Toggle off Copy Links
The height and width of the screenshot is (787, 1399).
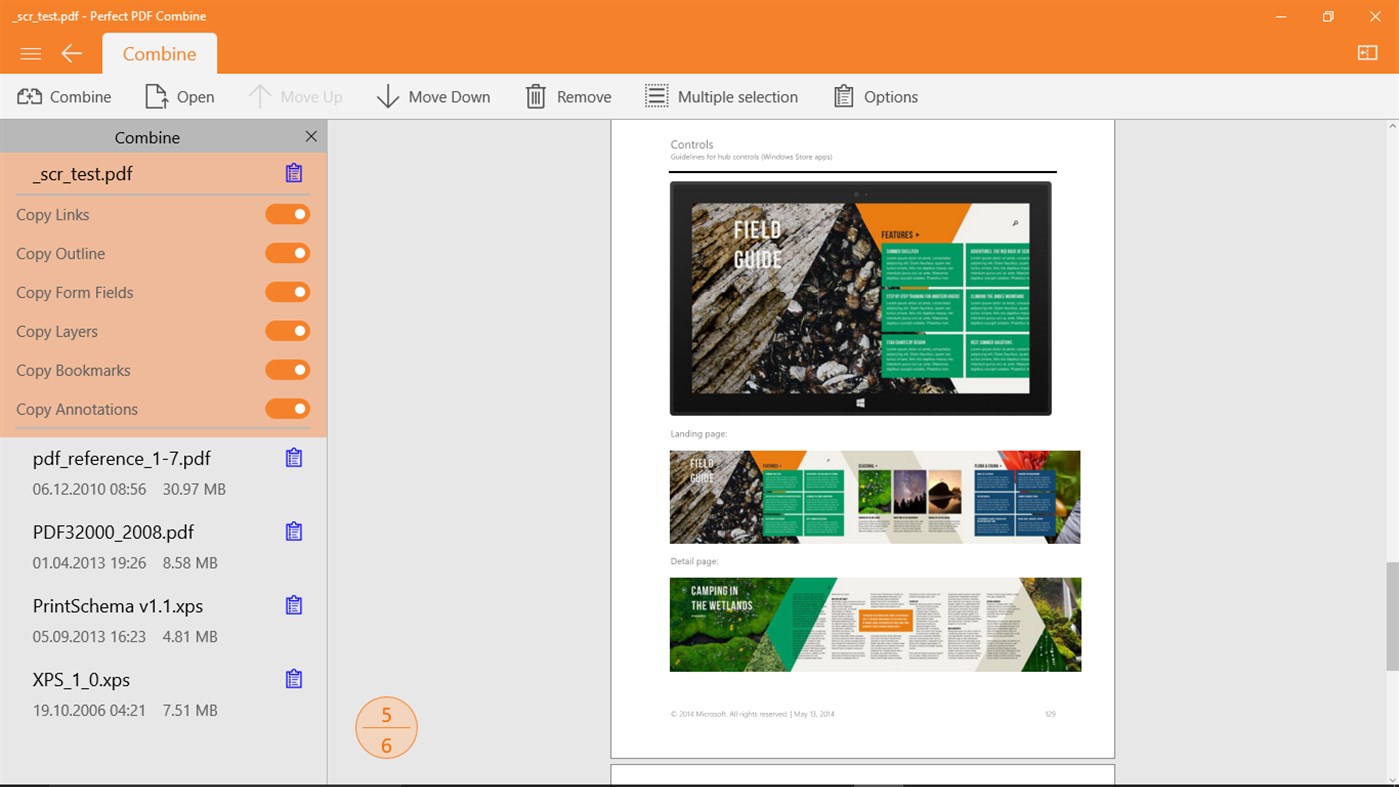[287, 213]
